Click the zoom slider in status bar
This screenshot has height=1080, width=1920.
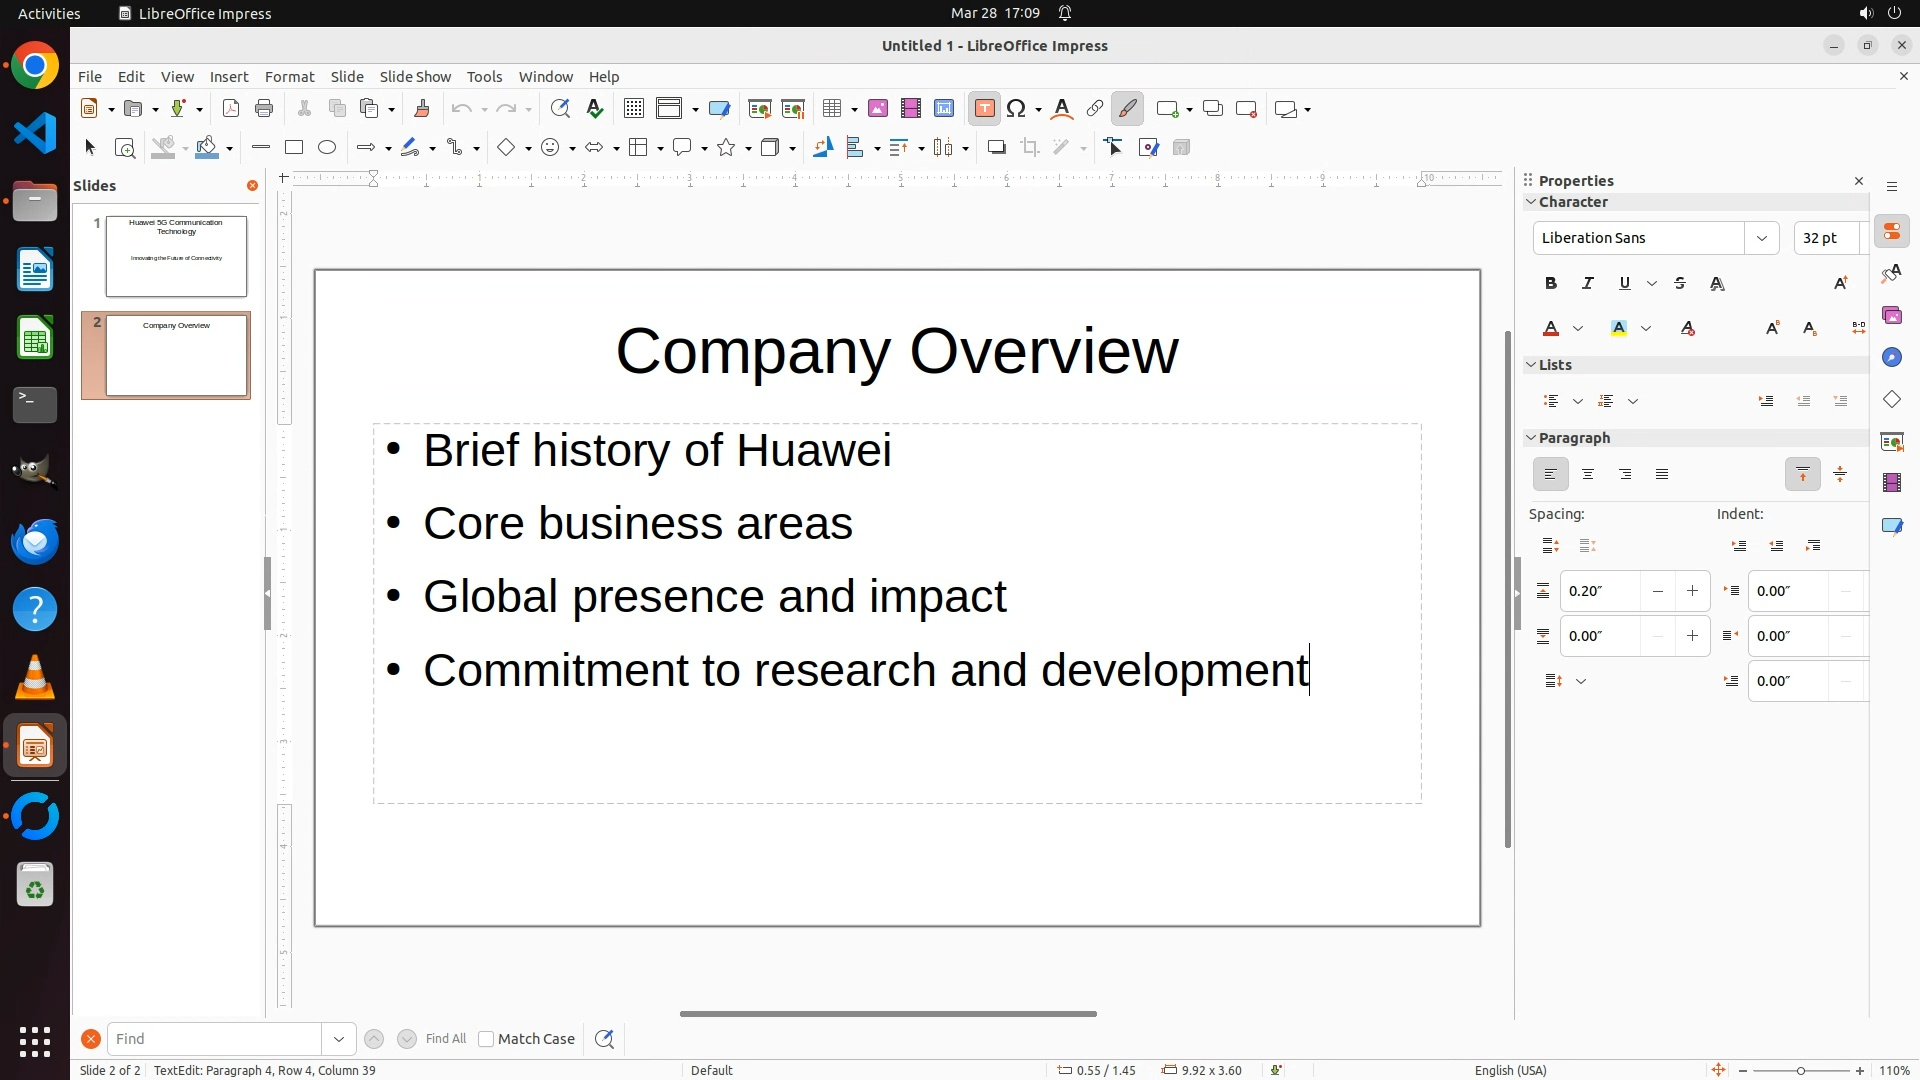coord(1800,1070)
